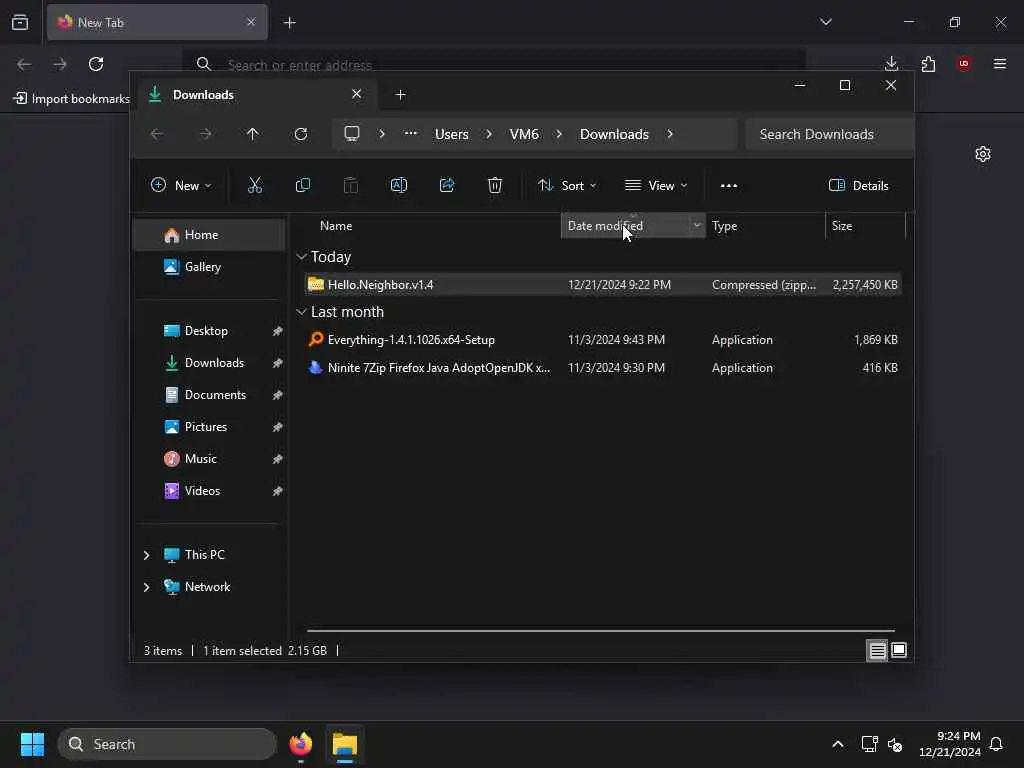Select the Ninite 7Zip Firefox Java installer
Image resolution: width=1024 pixels, height=768 pixels.
tap(603, 368)
